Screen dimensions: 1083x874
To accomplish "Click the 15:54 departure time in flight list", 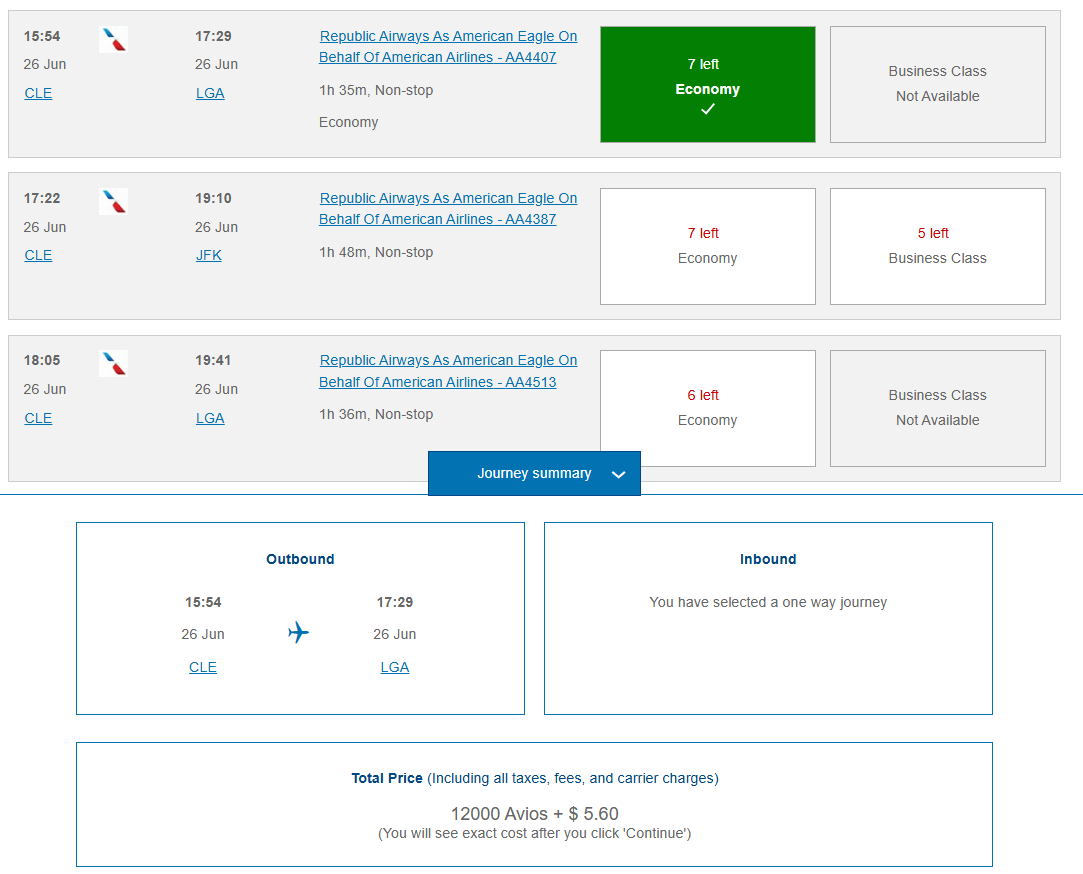I will (42, 36).
